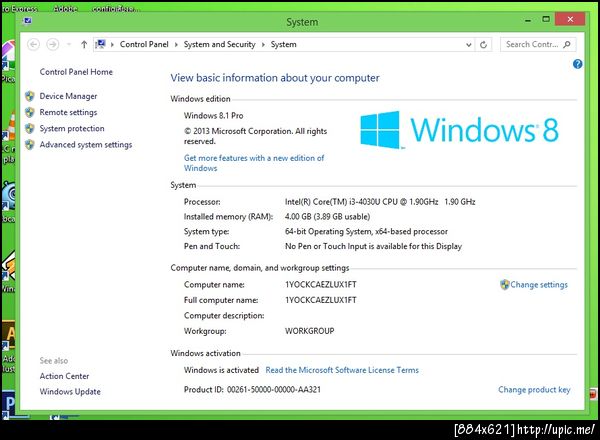
Task: Select the WORKGROUP value
Action: click(x=310, y=331)
